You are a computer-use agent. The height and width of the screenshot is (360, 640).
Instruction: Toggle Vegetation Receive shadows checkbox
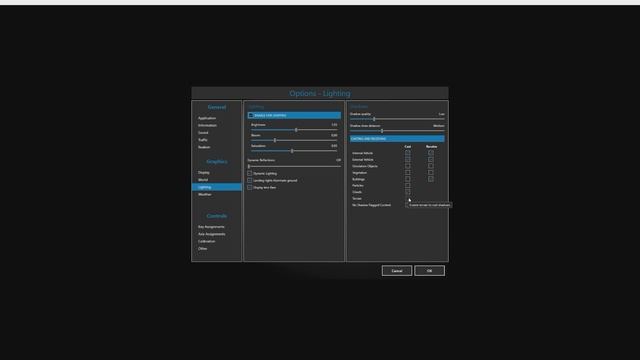[431, 173]
